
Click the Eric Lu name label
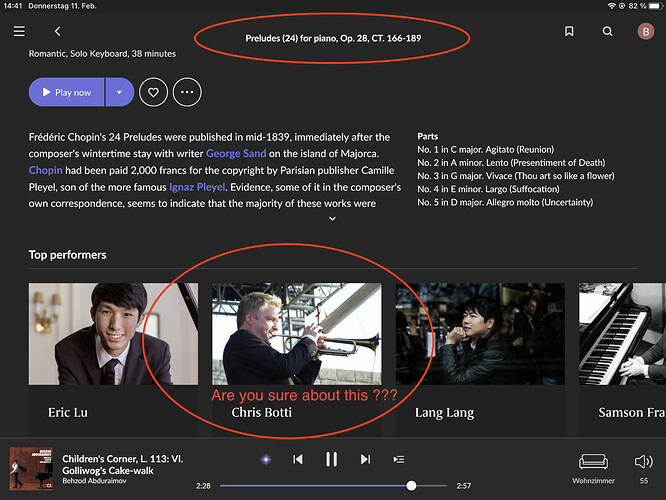click(68, 412)
